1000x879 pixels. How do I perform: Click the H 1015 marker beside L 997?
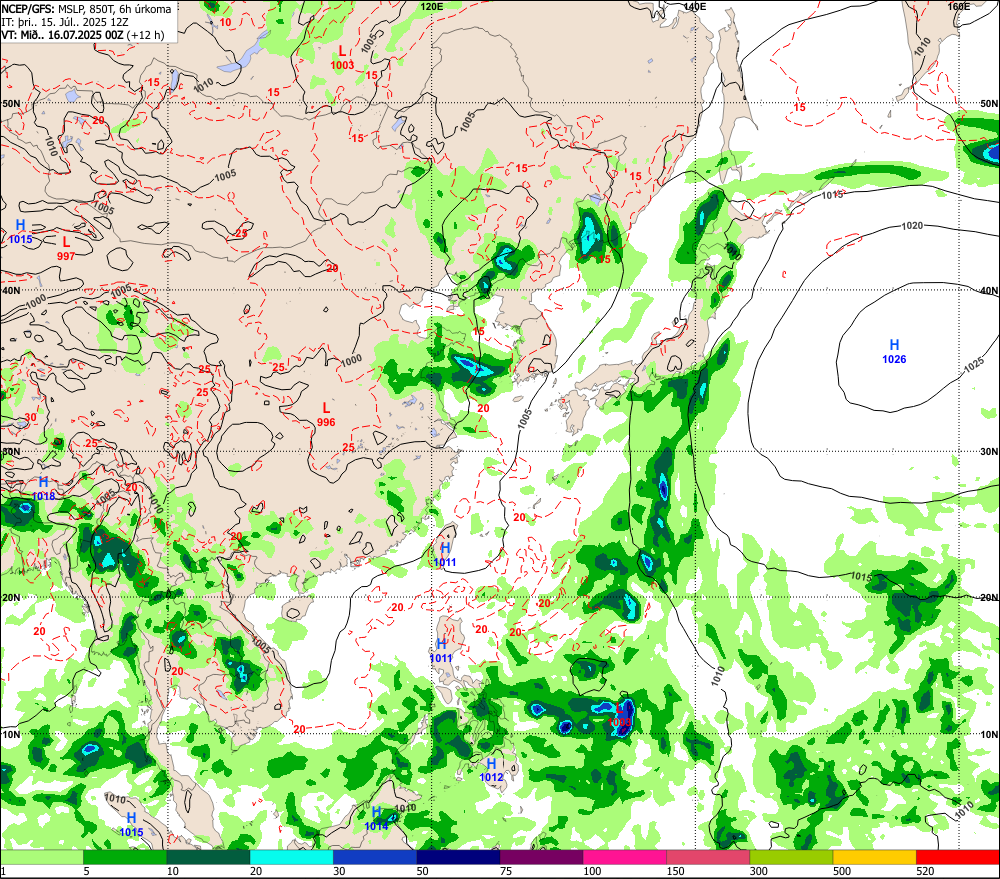(x=20, y=232)
